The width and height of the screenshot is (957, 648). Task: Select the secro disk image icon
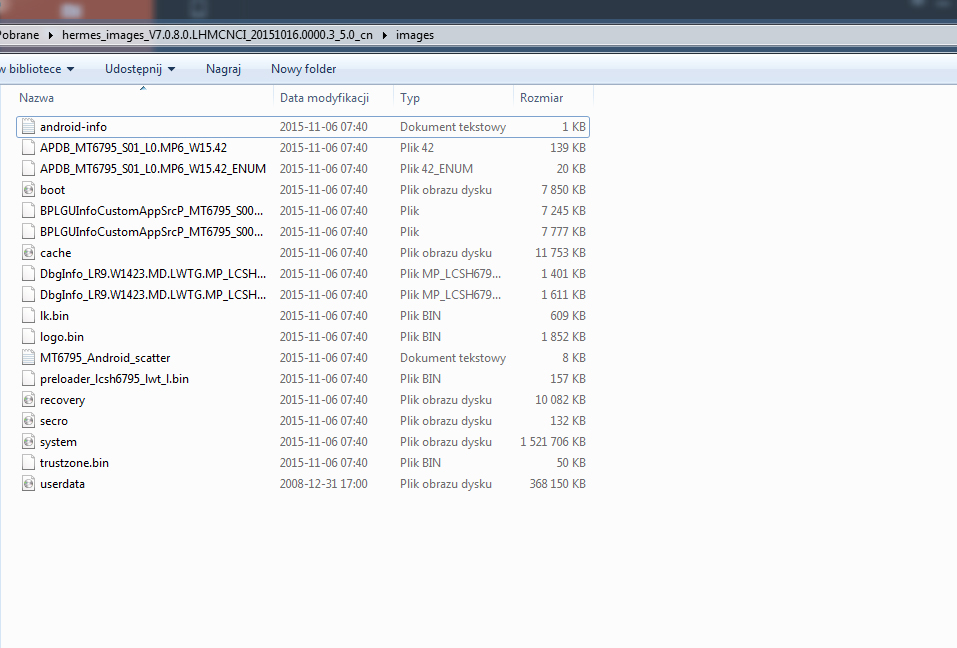(x=28, y=421)
